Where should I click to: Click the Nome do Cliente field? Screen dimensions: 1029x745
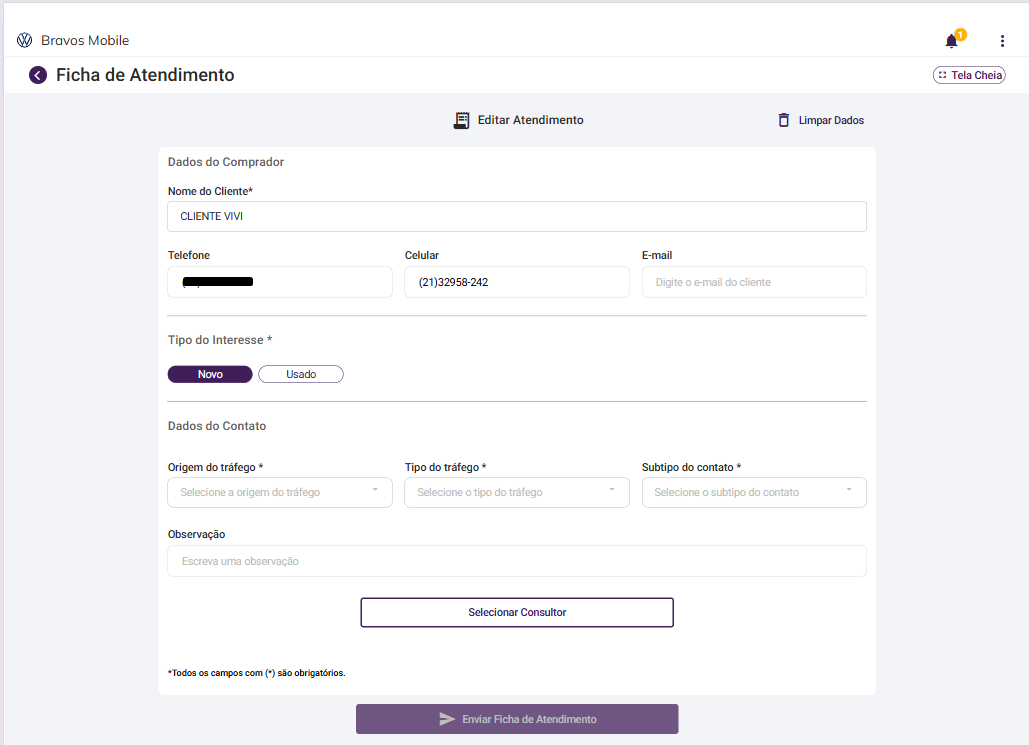click(517, 216)
